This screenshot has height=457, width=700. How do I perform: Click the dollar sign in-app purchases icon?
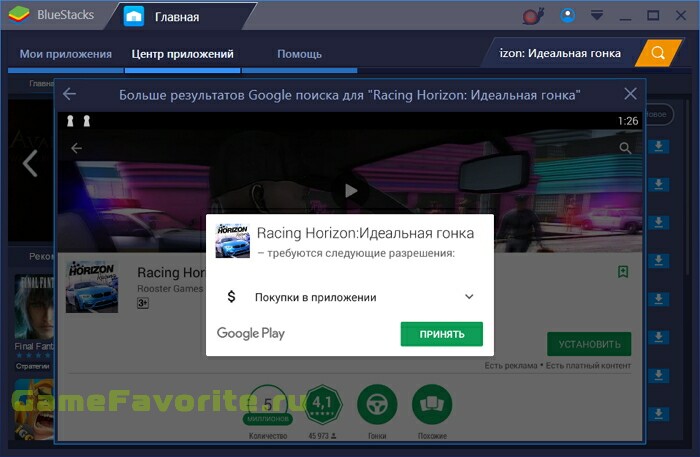[x=231, y=296]
